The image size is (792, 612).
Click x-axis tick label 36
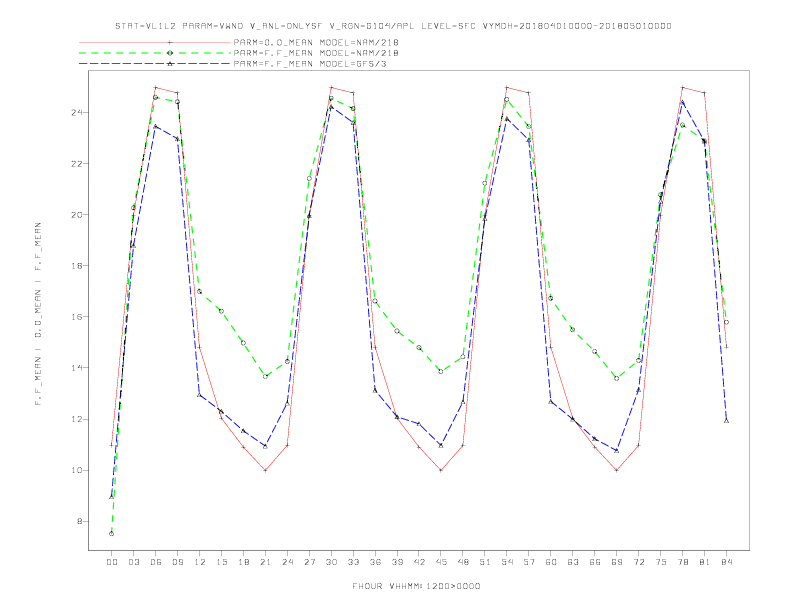tap(375, 562)
